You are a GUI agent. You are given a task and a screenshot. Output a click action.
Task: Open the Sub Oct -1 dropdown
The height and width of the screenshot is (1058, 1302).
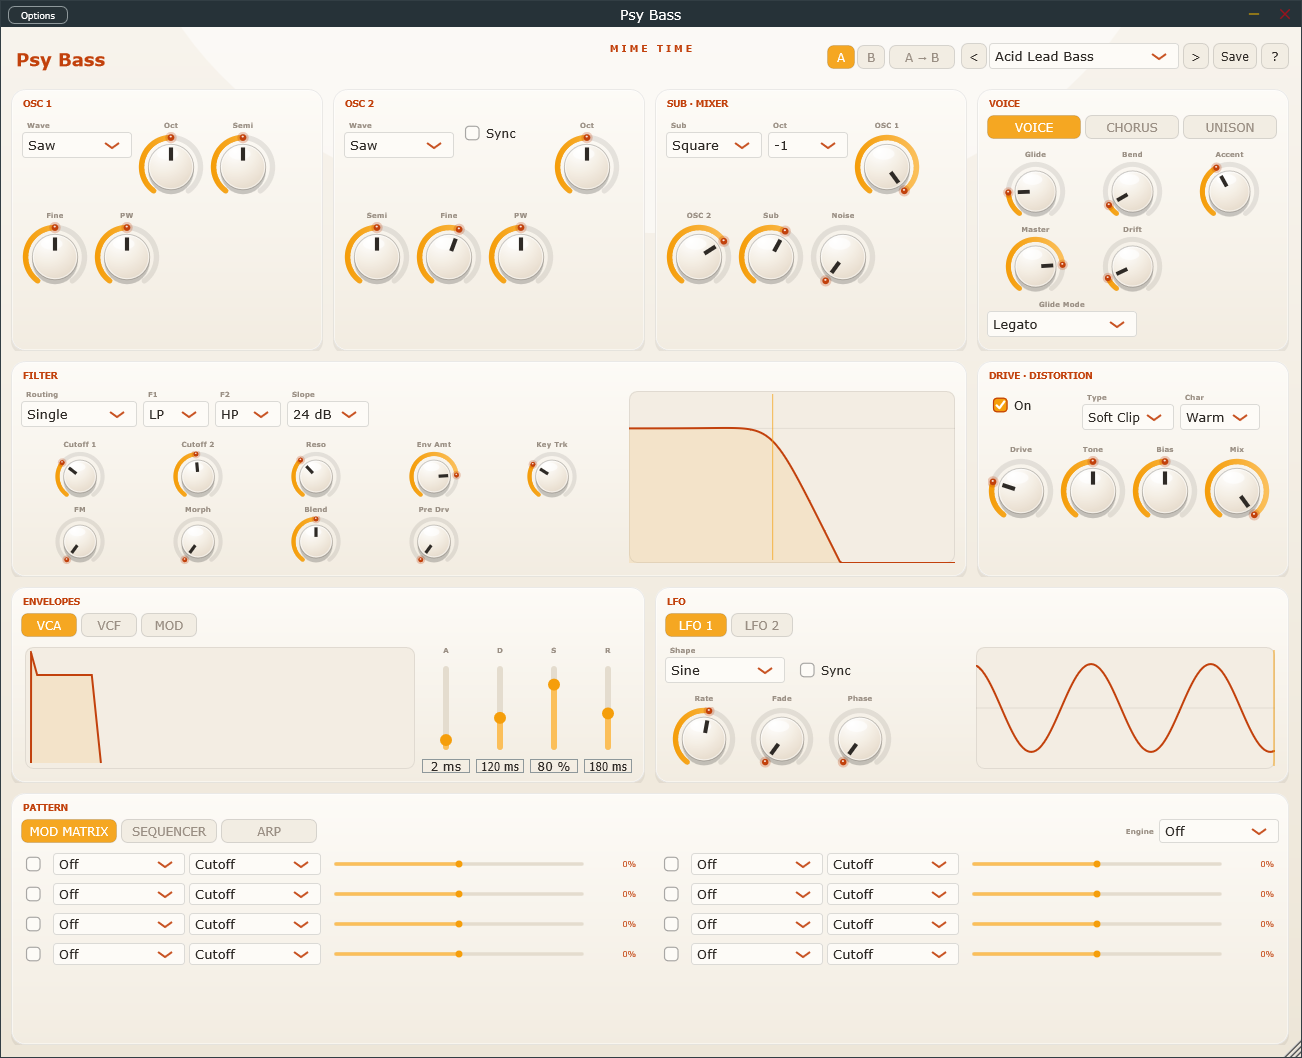[808, 145]
